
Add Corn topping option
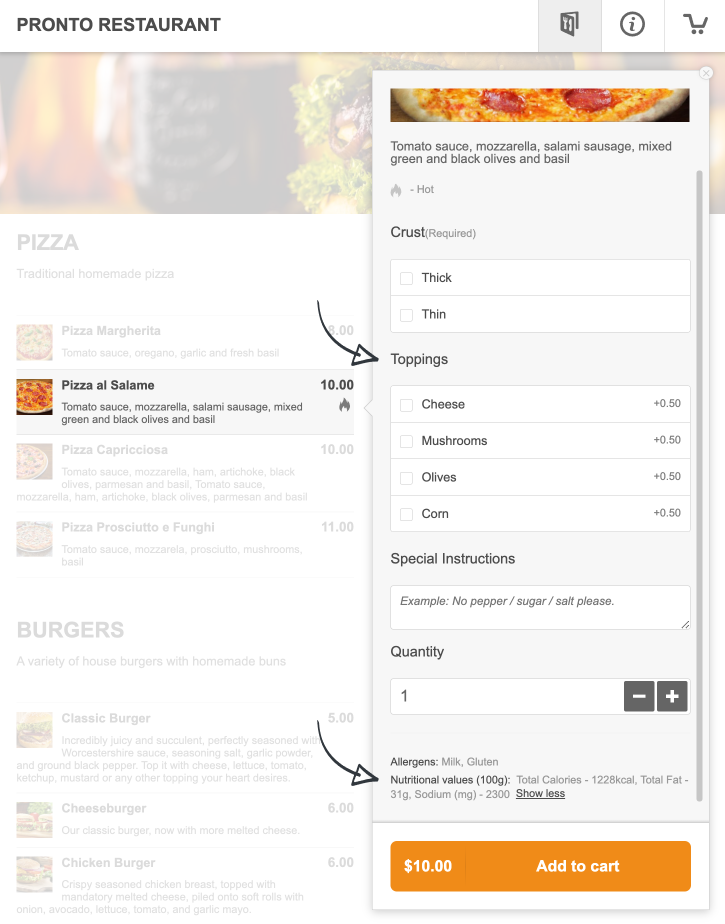[540, 514]
